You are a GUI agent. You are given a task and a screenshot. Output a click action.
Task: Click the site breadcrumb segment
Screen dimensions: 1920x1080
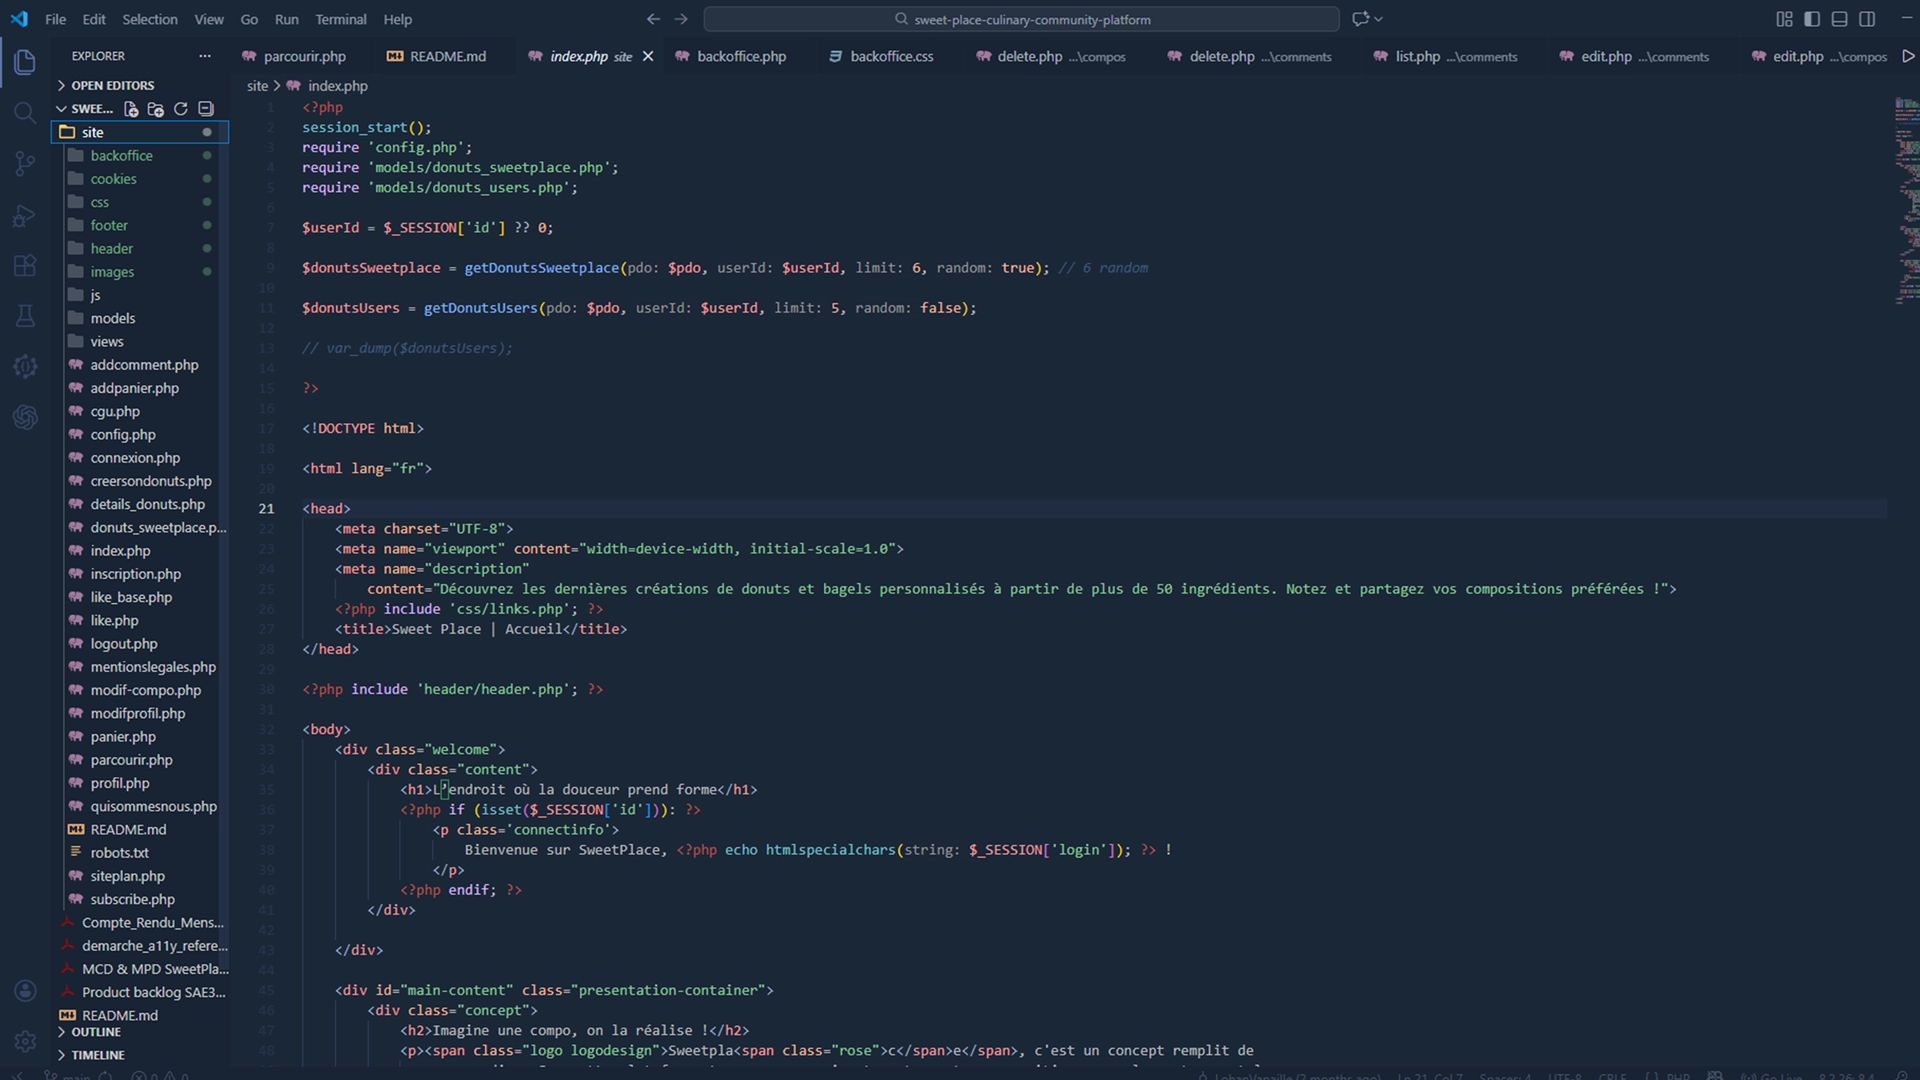(258, 86)
